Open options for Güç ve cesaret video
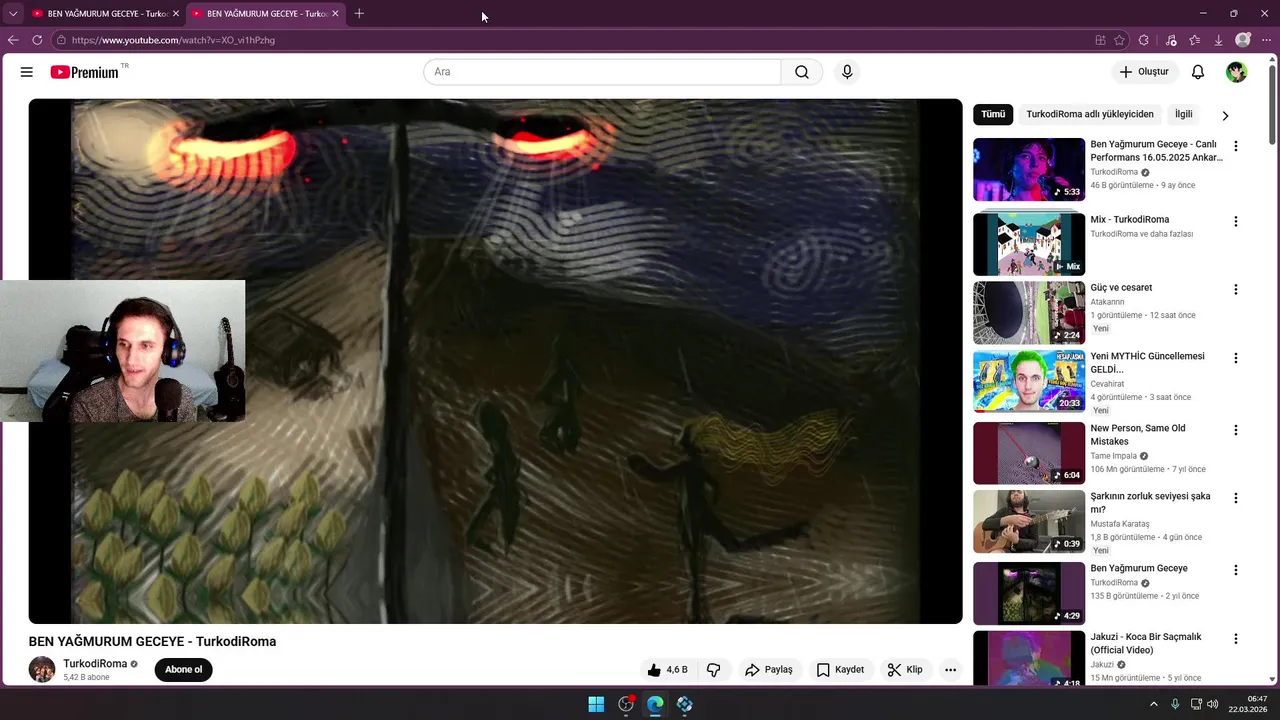The height and width of the screenshot is (720, 1280). 1235,290
